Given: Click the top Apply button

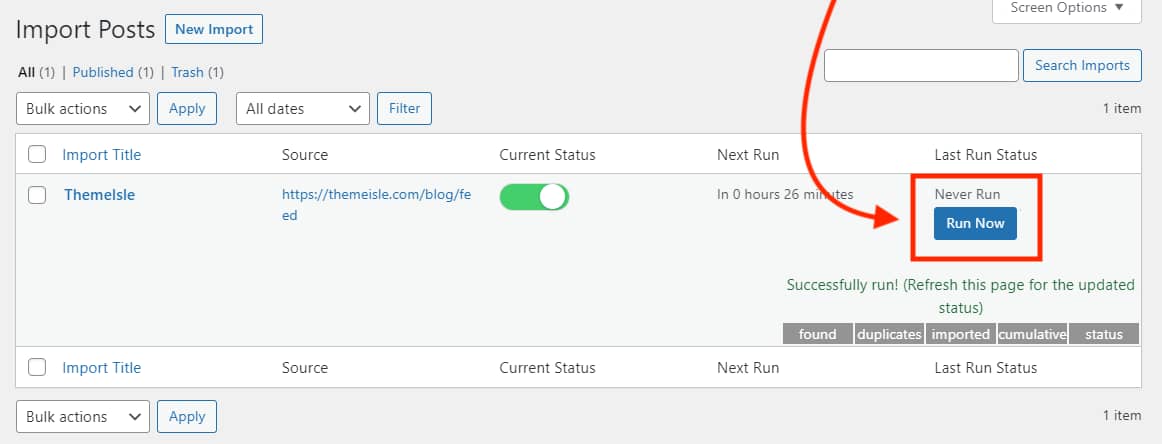Looking at the screenshot, I should [187, 108].
